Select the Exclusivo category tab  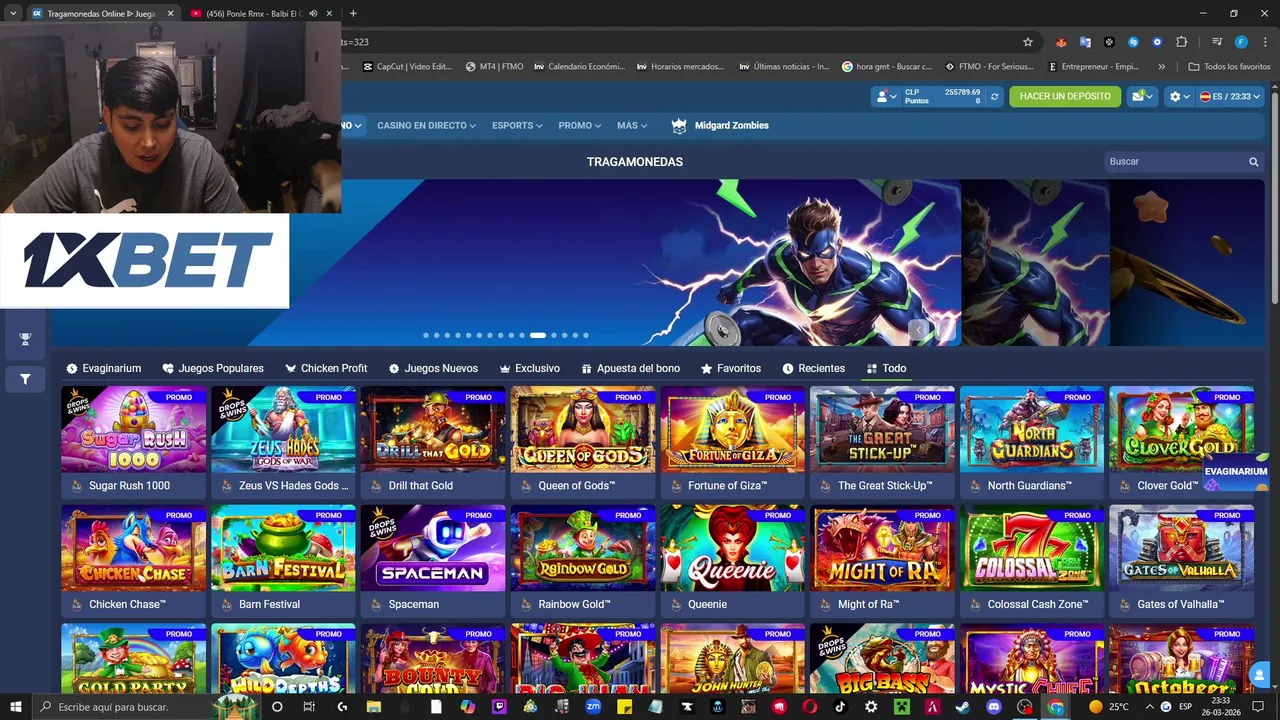[x=530, y=368]
